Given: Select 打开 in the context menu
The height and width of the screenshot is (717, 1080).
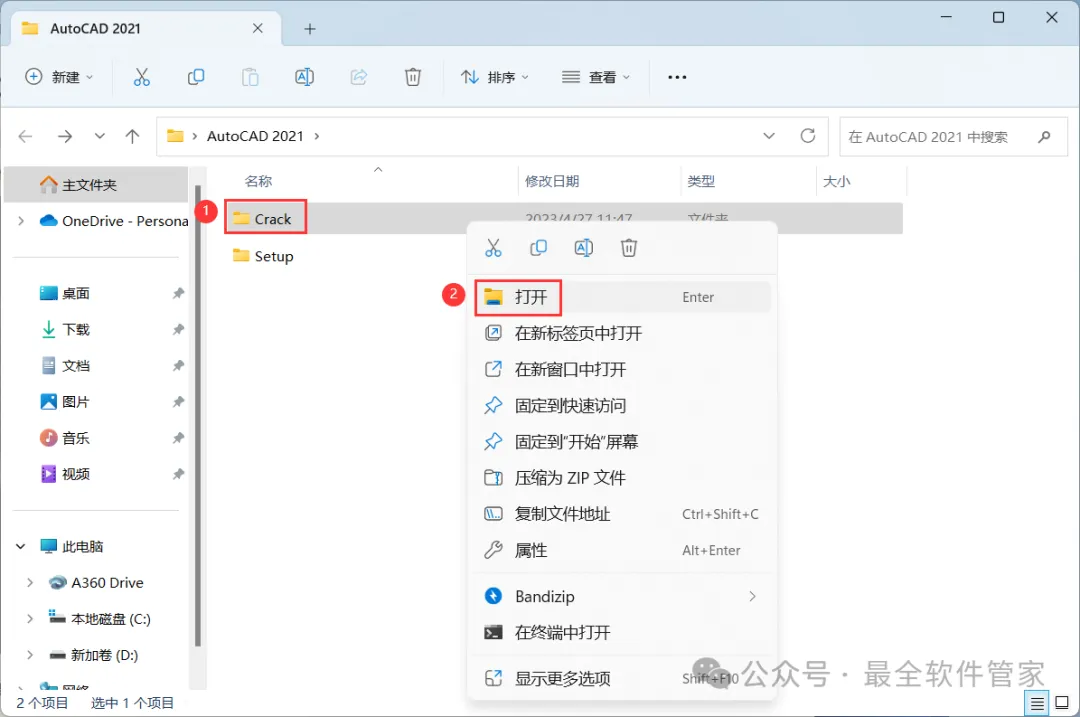Looking at the screenshot, I should (x=622, y=297).
